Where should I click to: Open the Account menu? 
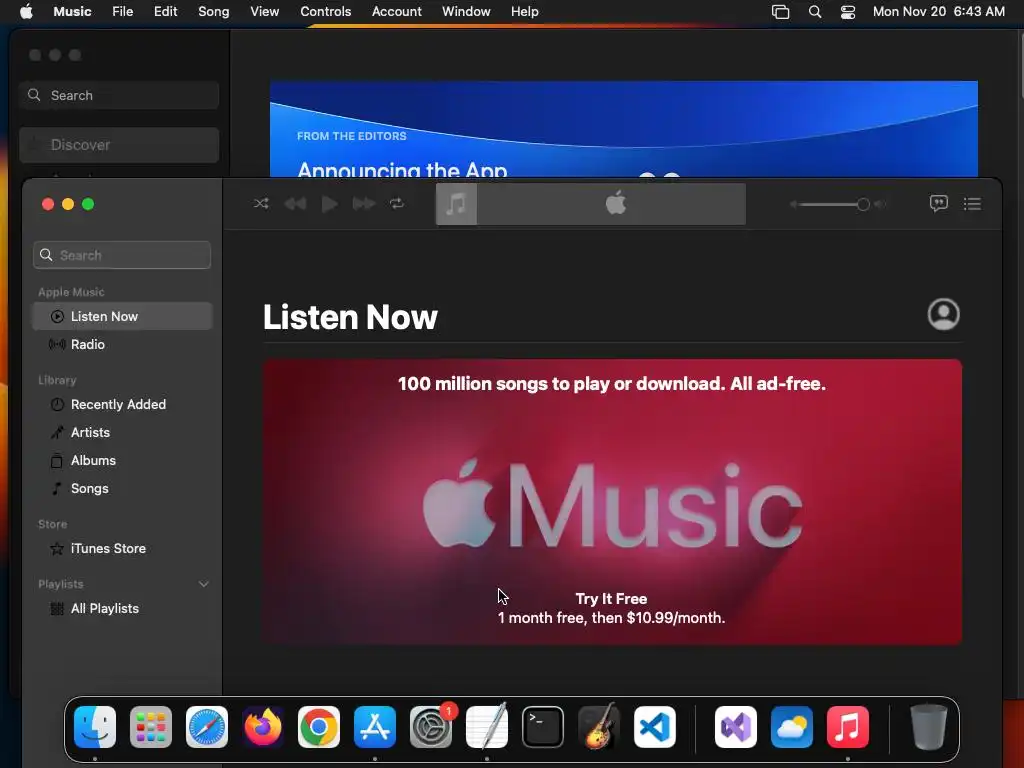[396, 11]
